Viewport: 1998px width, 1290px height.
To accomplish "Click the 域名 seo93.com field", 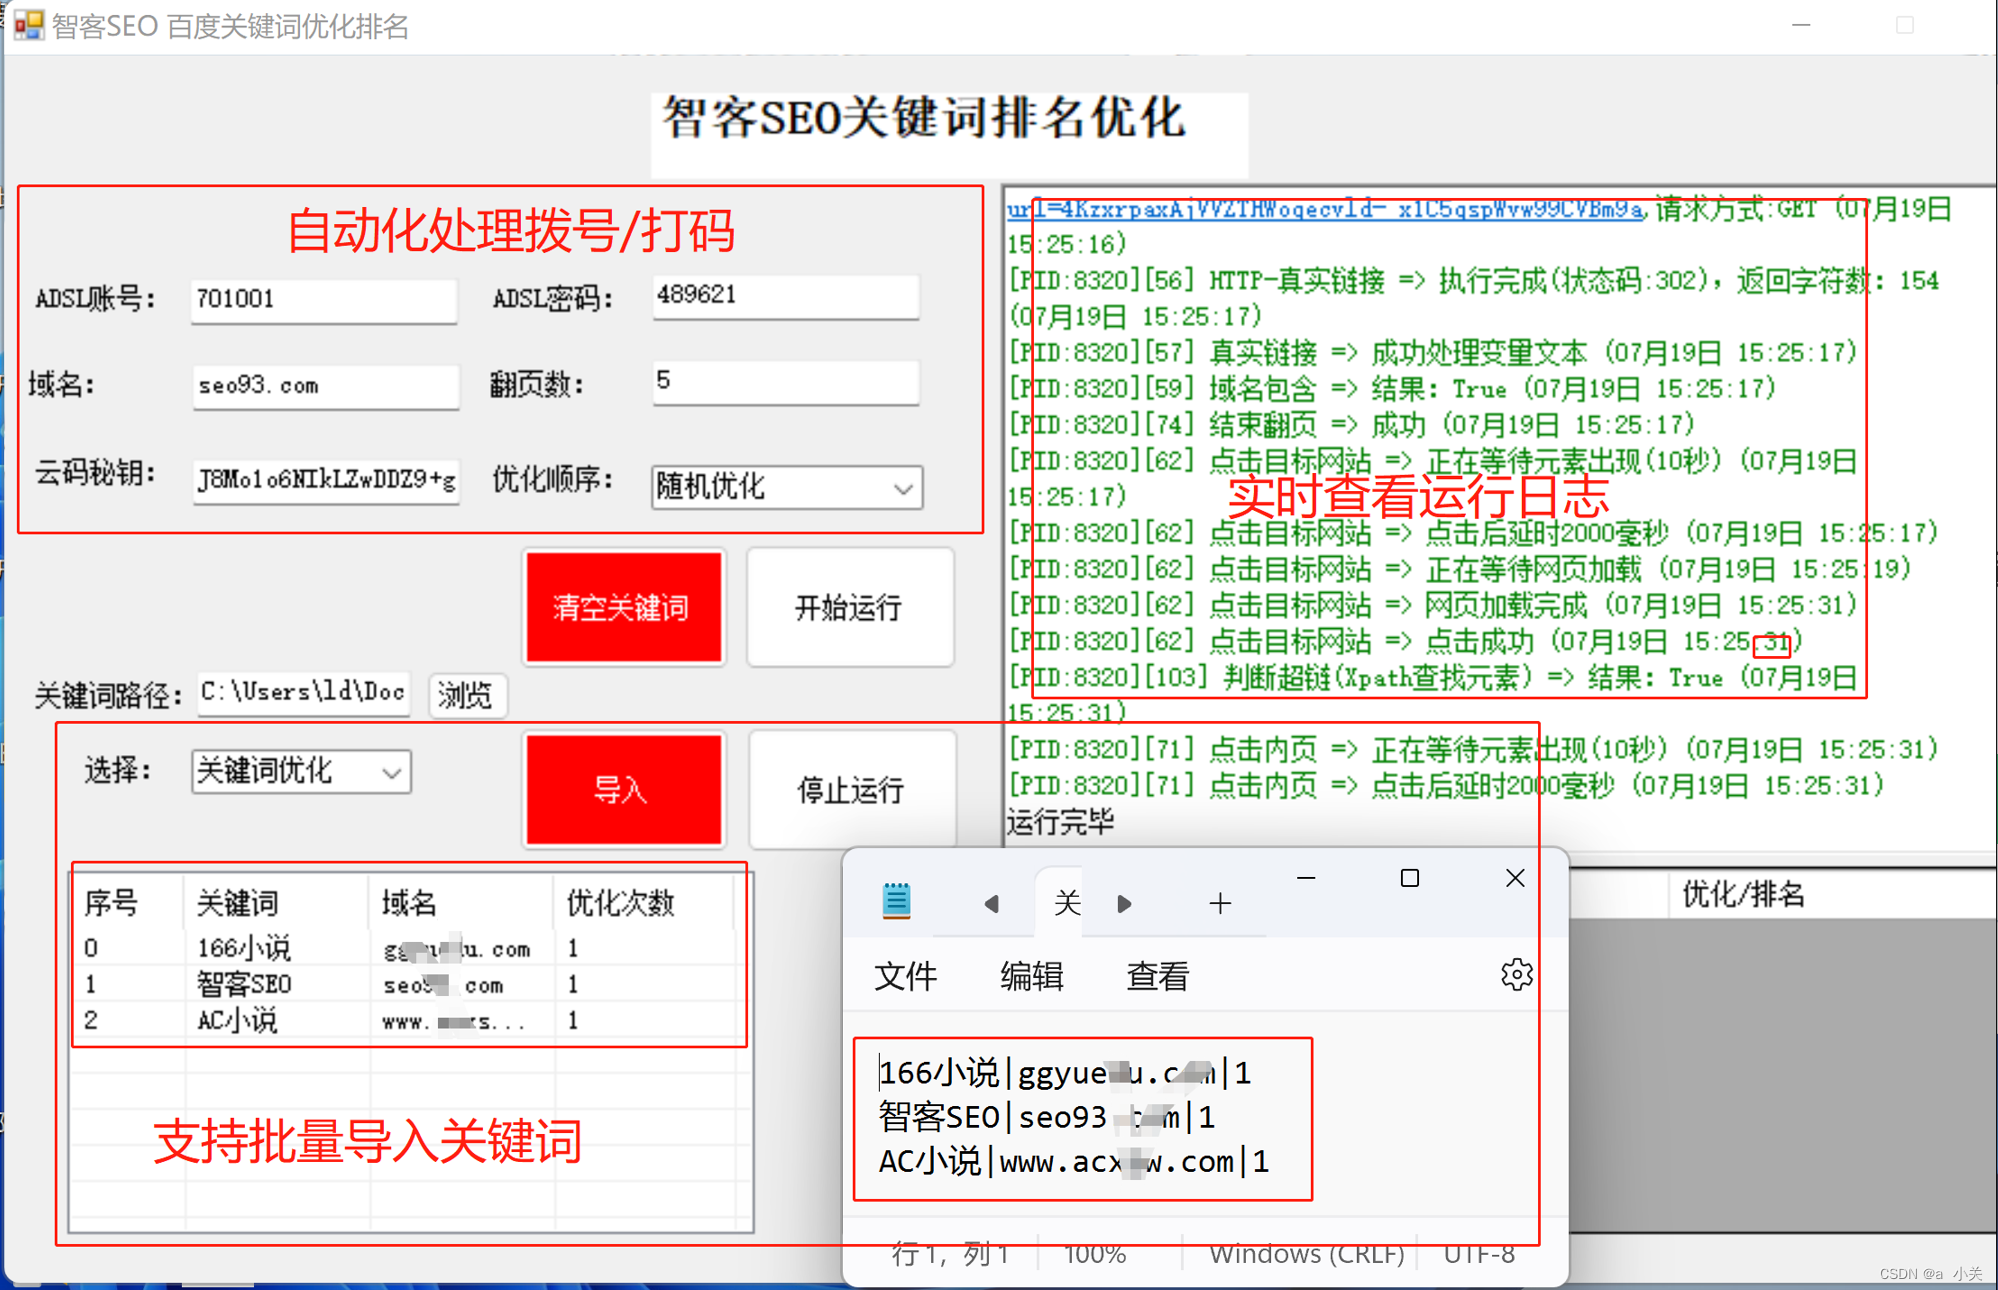I will coord(326,386).
